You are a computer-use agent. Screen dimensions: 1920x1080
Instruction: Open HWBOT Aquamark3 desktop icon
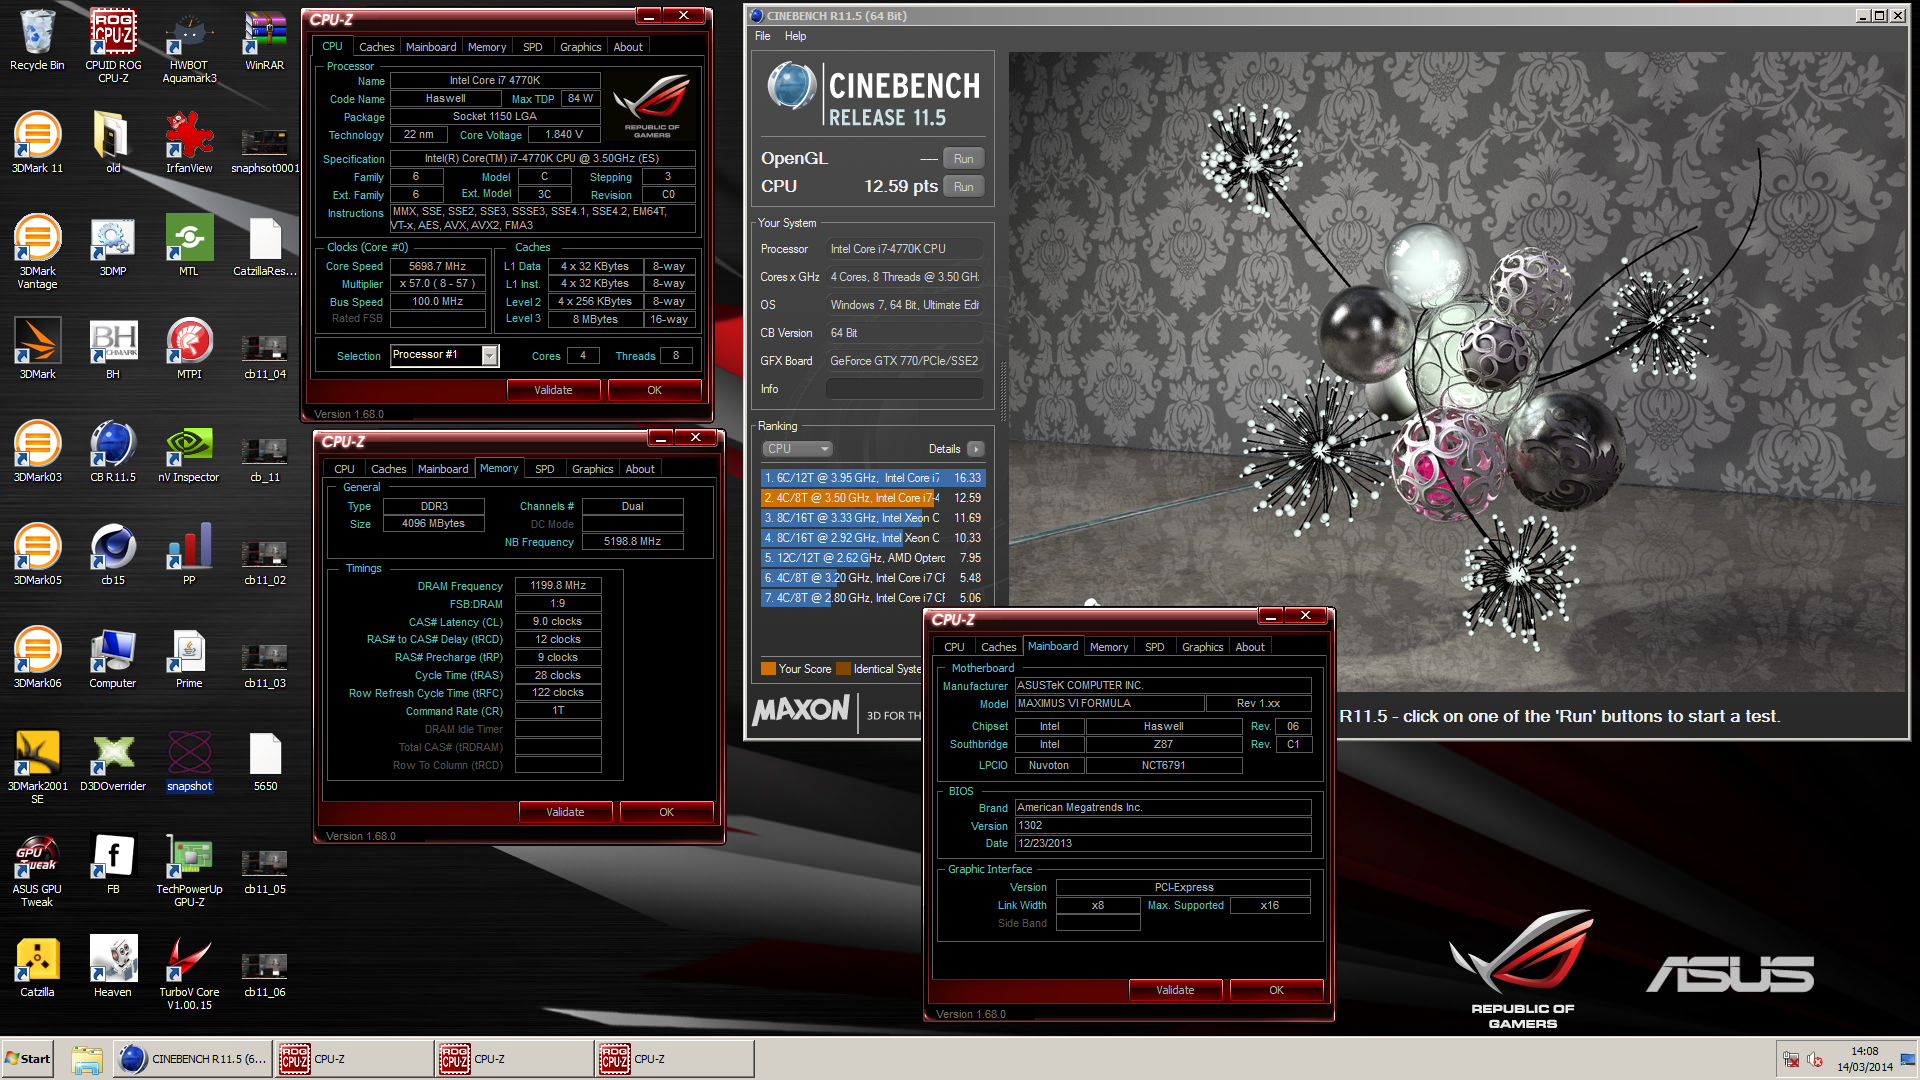[x=189, y=45]
